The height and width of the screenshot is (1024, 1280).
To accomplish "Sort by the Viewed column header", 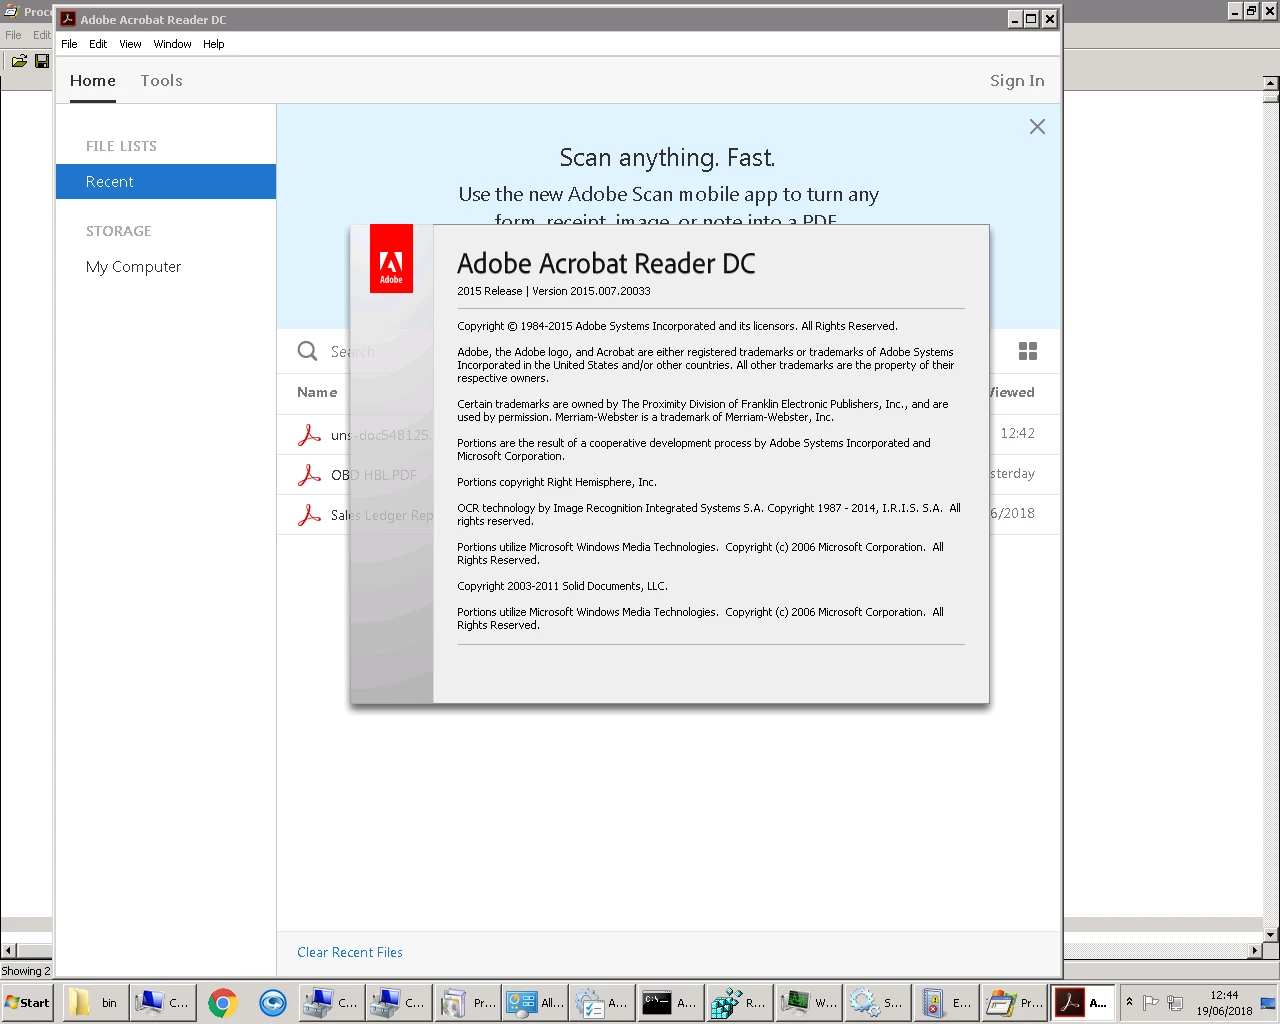I will coord(1012,392).
